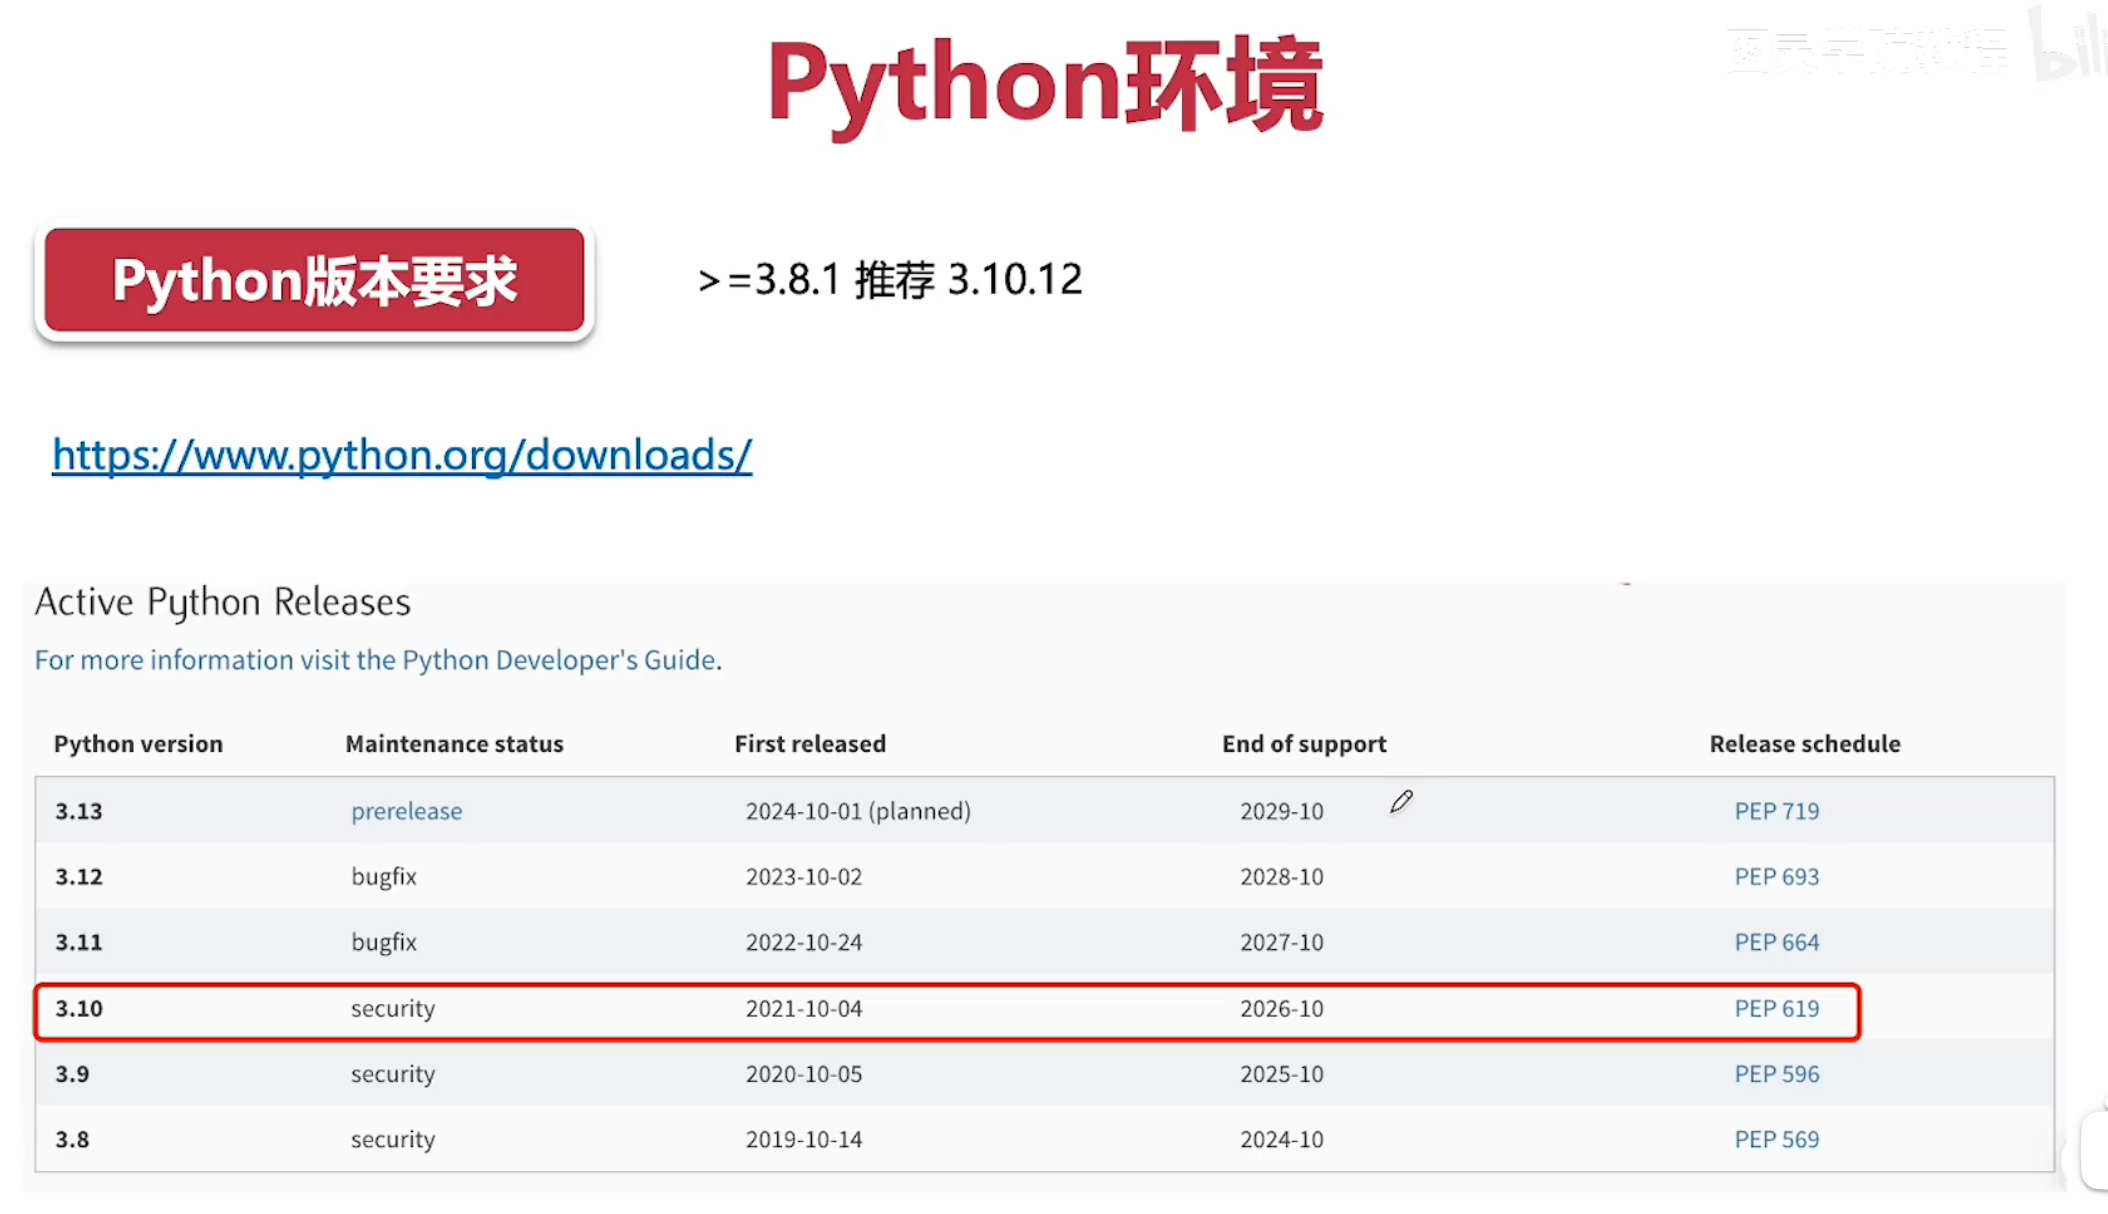Click the Active Python Releases heading

coord(222,603)
